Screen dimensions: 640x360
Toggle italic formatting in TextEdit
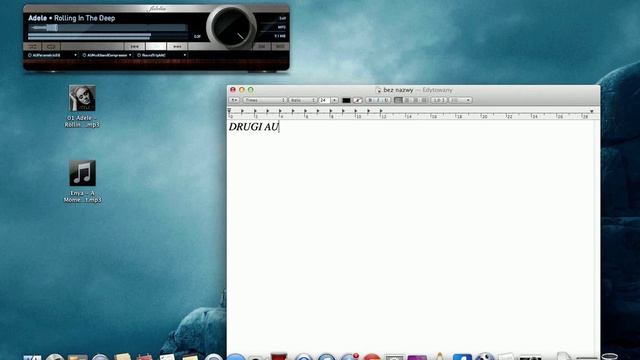point(378,100)
